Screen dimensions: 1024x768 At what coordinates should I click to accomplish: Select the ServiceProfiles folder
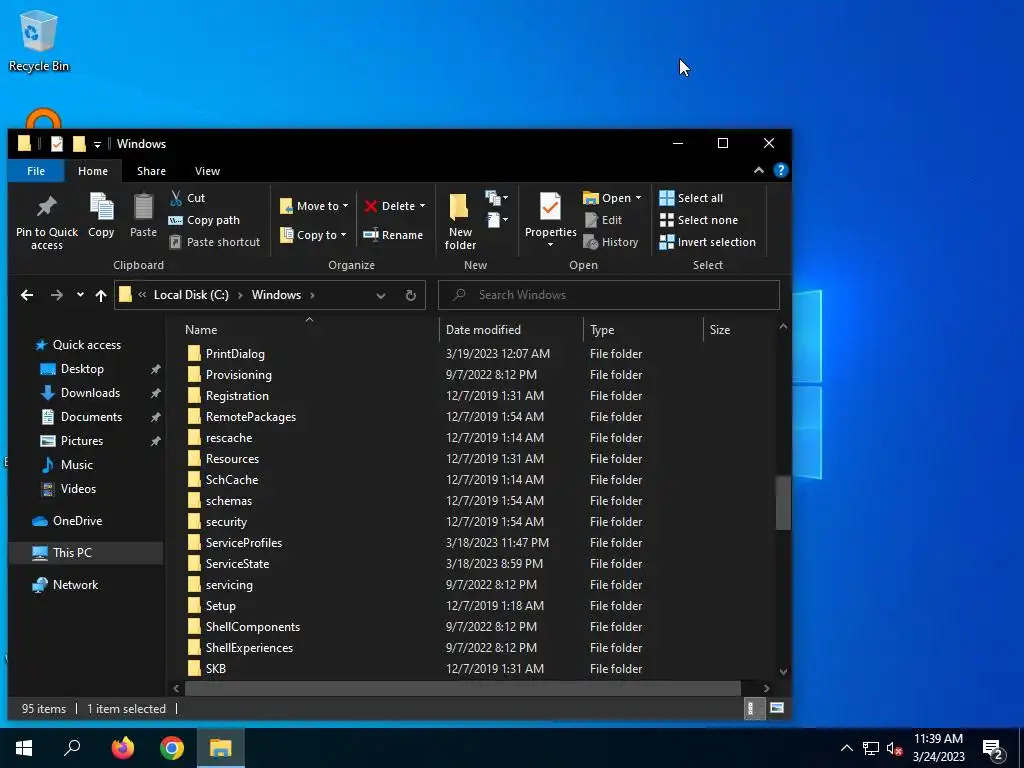pyautogui.click(x=244, y=543)
